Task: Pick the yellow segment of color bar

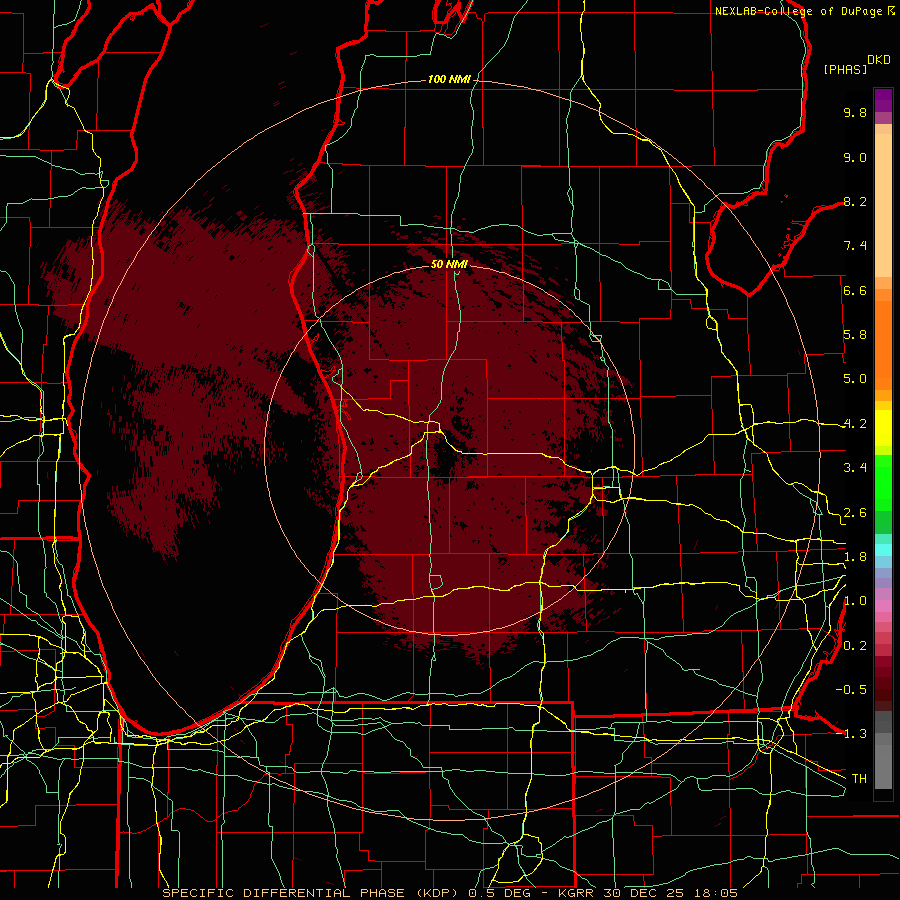Action: coord(883,428)
